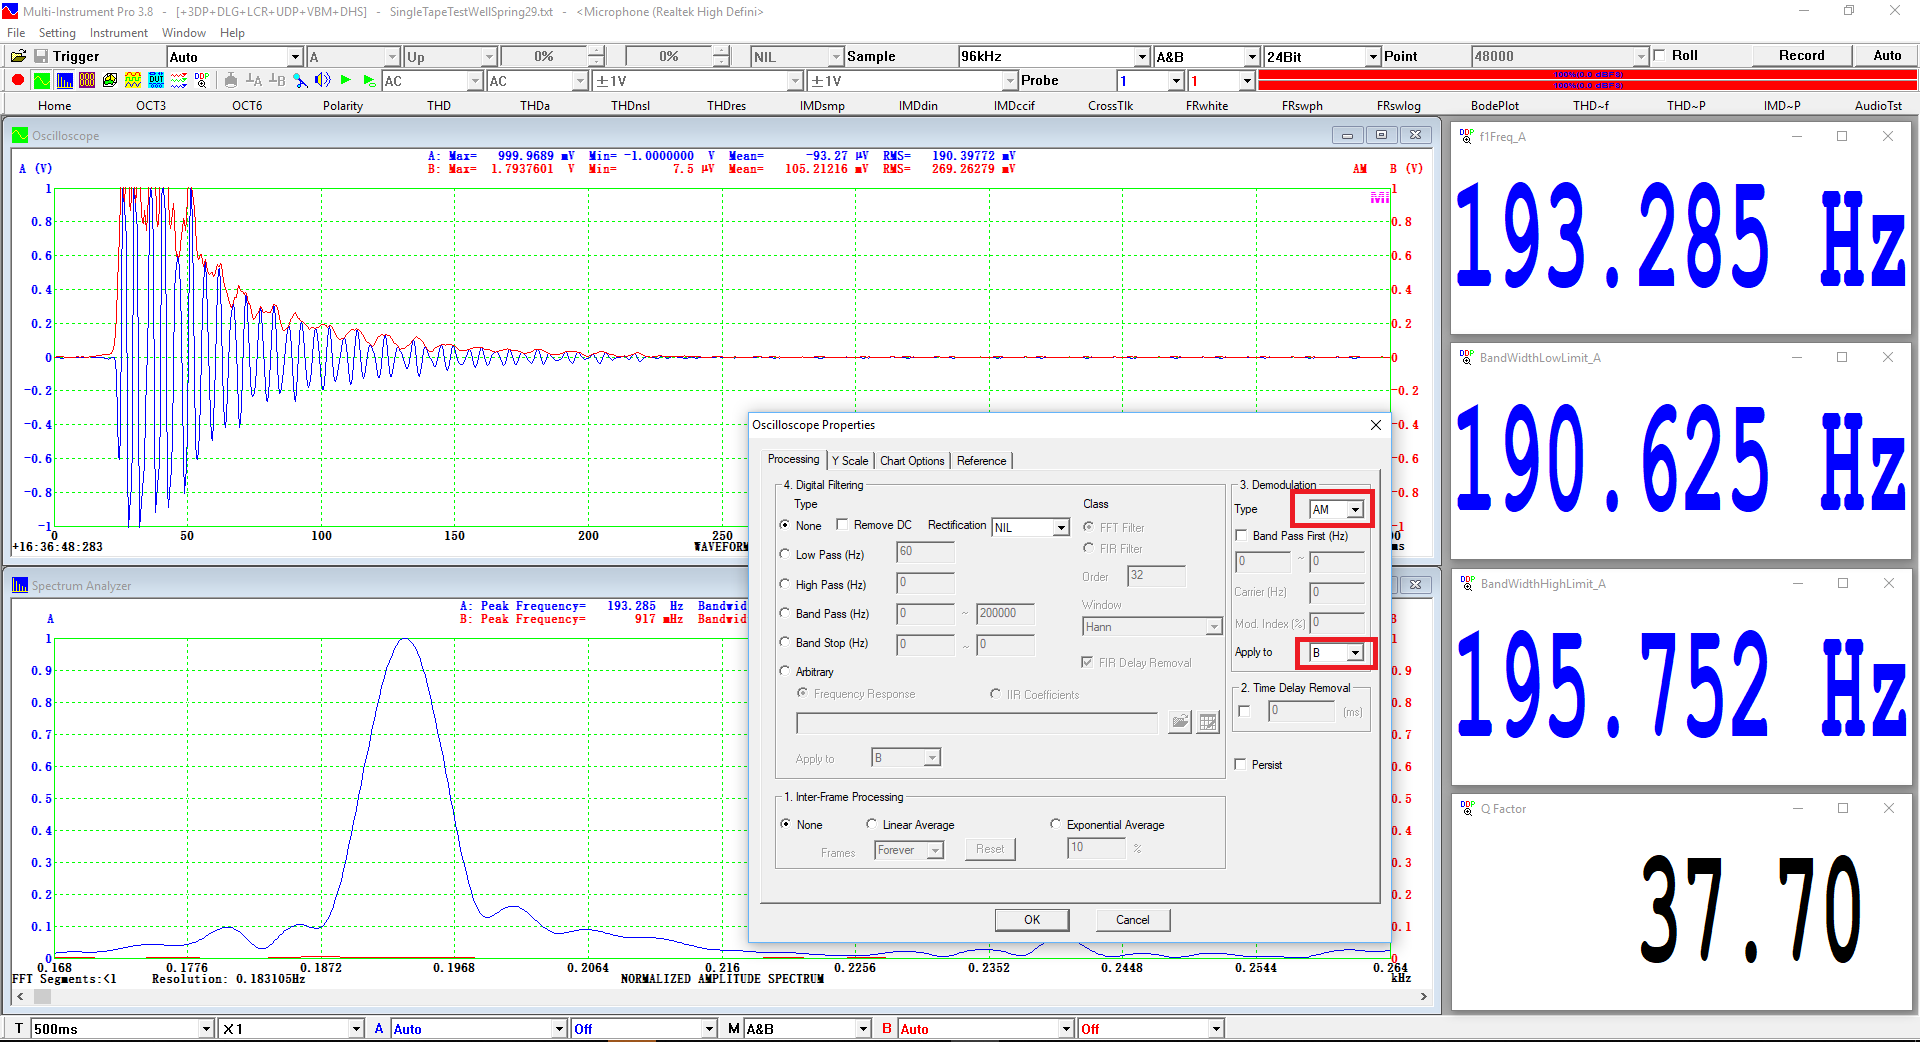
Task: Open the DUT device test plan icon
Action: coord(156,81)
